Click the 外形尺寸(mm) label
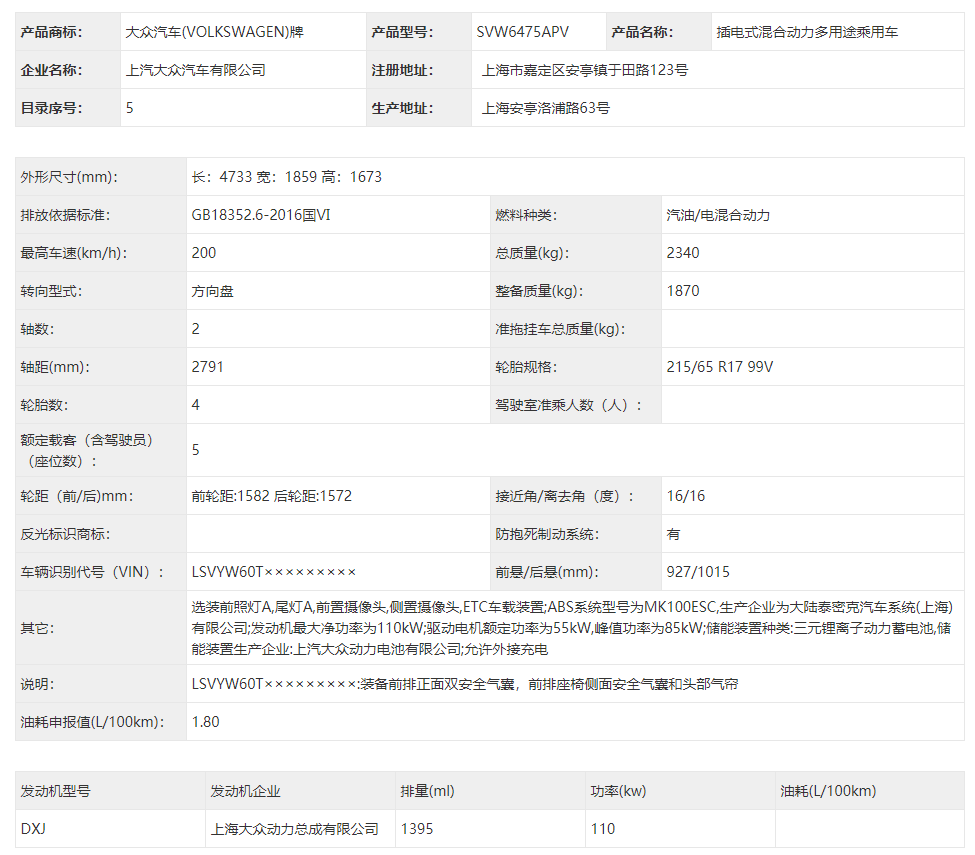This screenshot has height=855, width=975. tap(69, 177)
